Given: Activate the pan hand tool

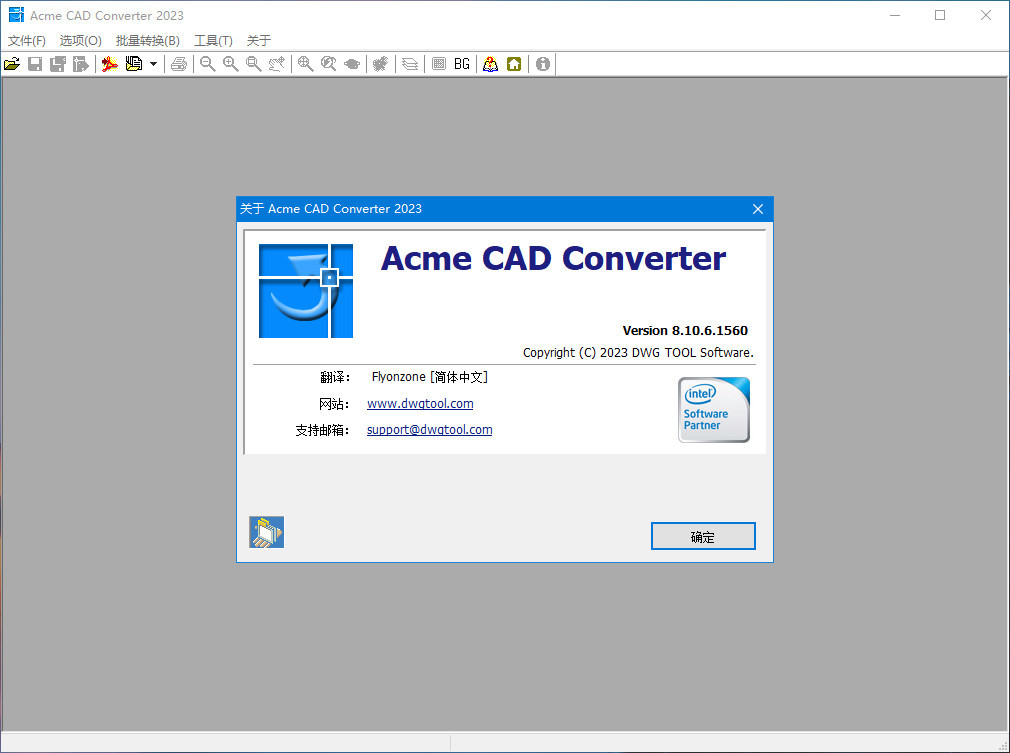Looking at the screenshot, I should coord(276,63).
